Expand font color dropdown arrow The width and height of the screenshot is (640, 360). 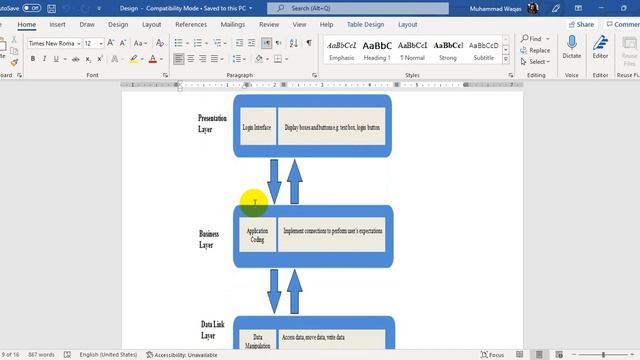[x=161, y=59]
